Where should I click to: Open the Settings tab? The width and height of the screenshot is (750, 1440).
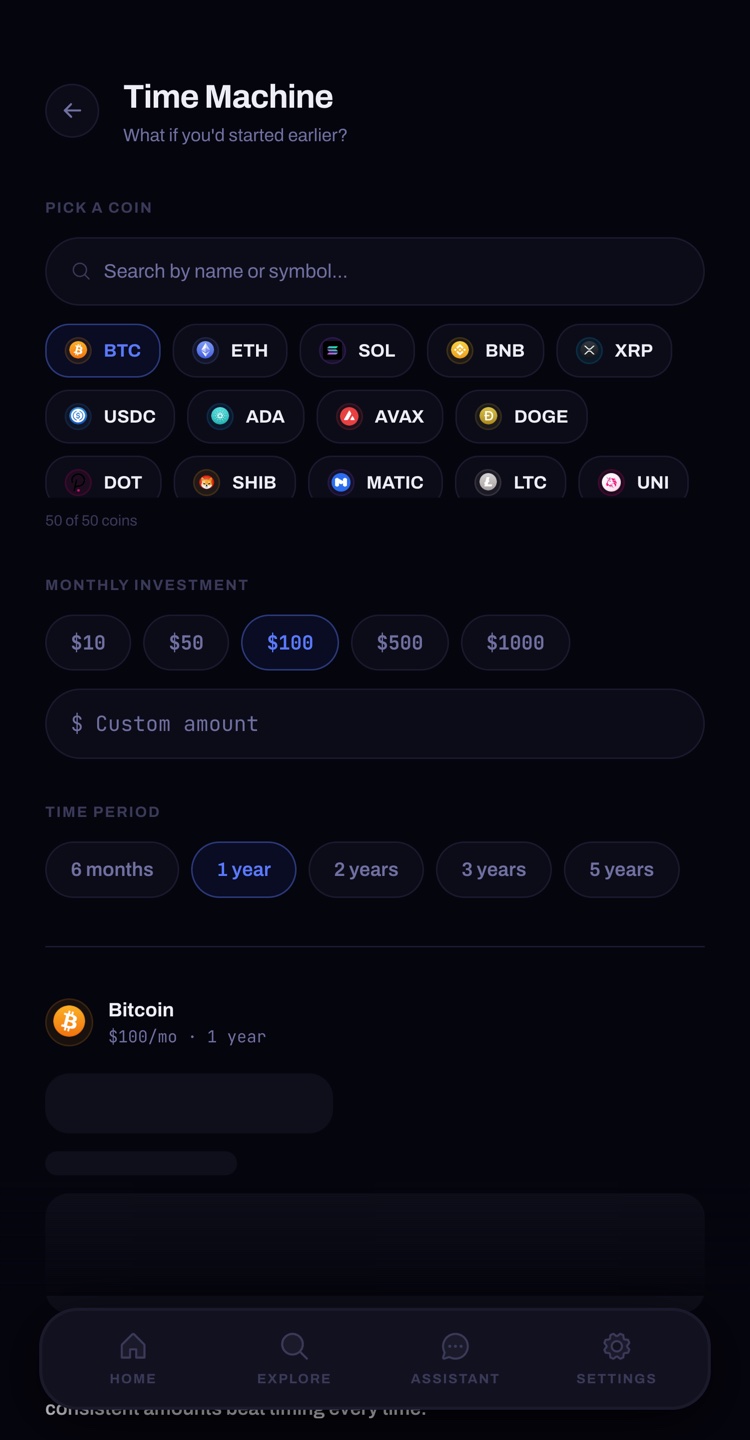pyautogui.click(x=616, y=1358)
